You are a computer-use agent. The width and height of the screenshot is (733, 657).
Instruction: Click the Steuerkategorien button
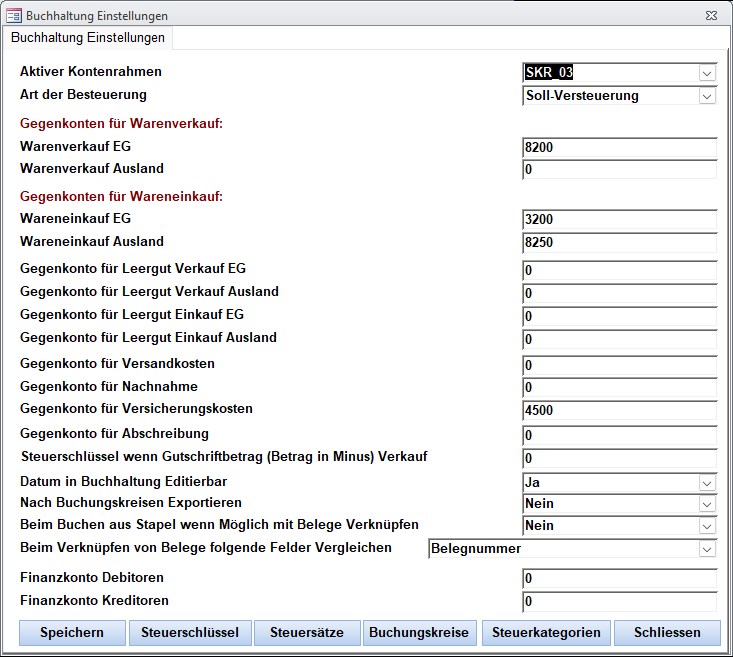click(x=546, y=633)
